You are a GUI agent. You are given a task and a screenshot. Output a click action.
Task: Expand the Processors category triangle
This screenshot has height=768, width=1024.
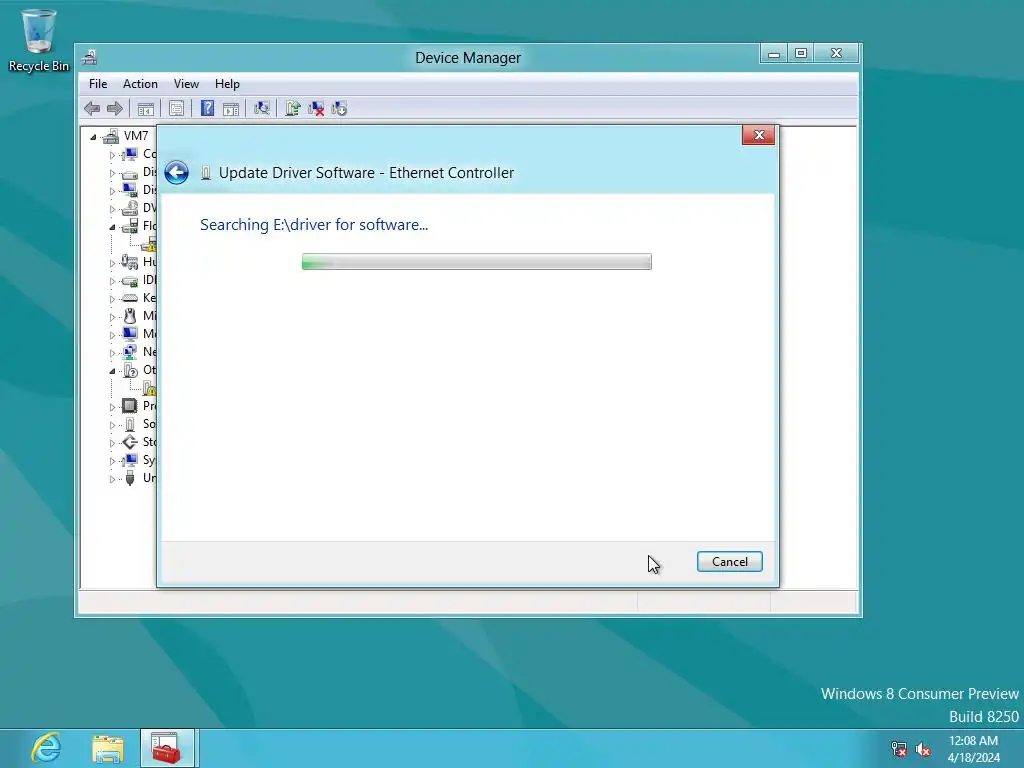(112, 407)
